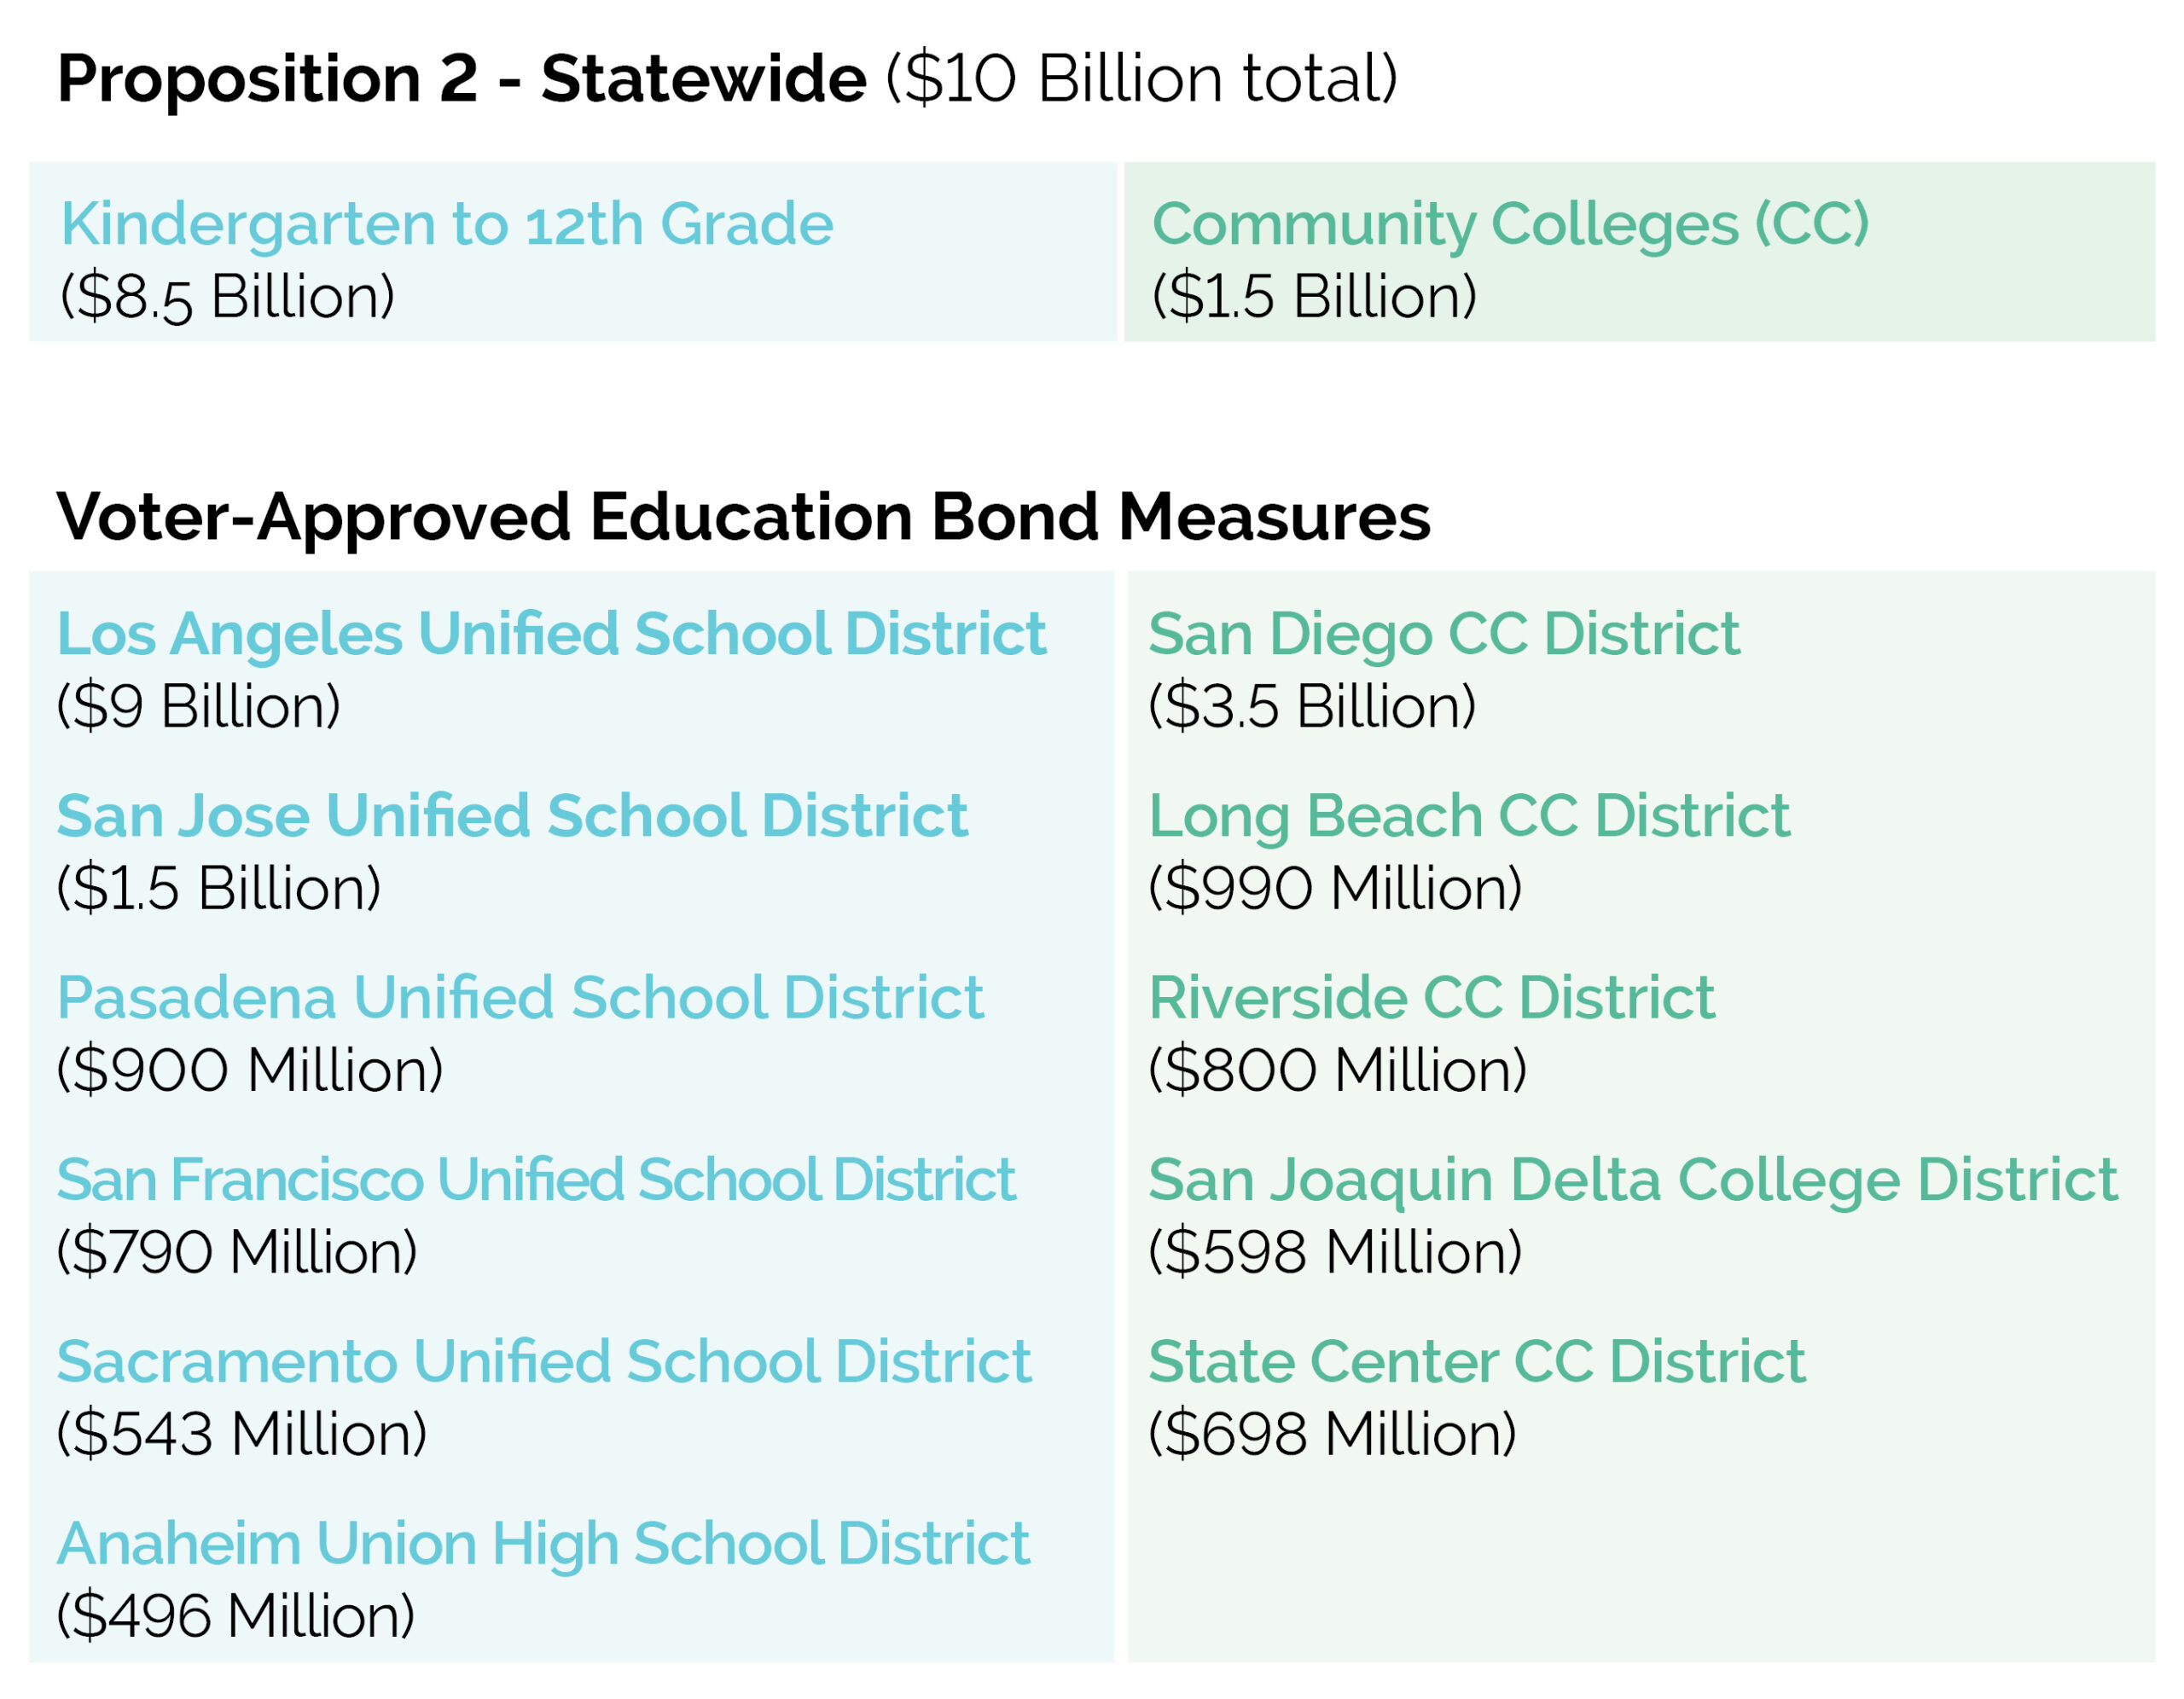Open Los Angeles Unified School District entry

pos(551,634)
